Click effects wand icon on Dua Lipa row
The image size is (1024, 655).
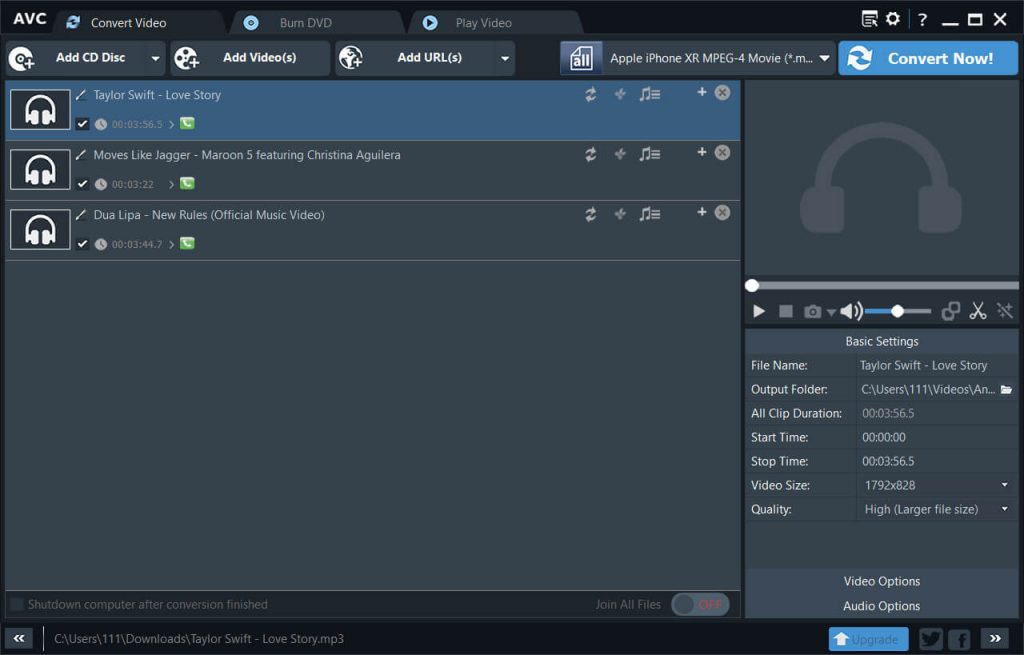coord(620,215)
